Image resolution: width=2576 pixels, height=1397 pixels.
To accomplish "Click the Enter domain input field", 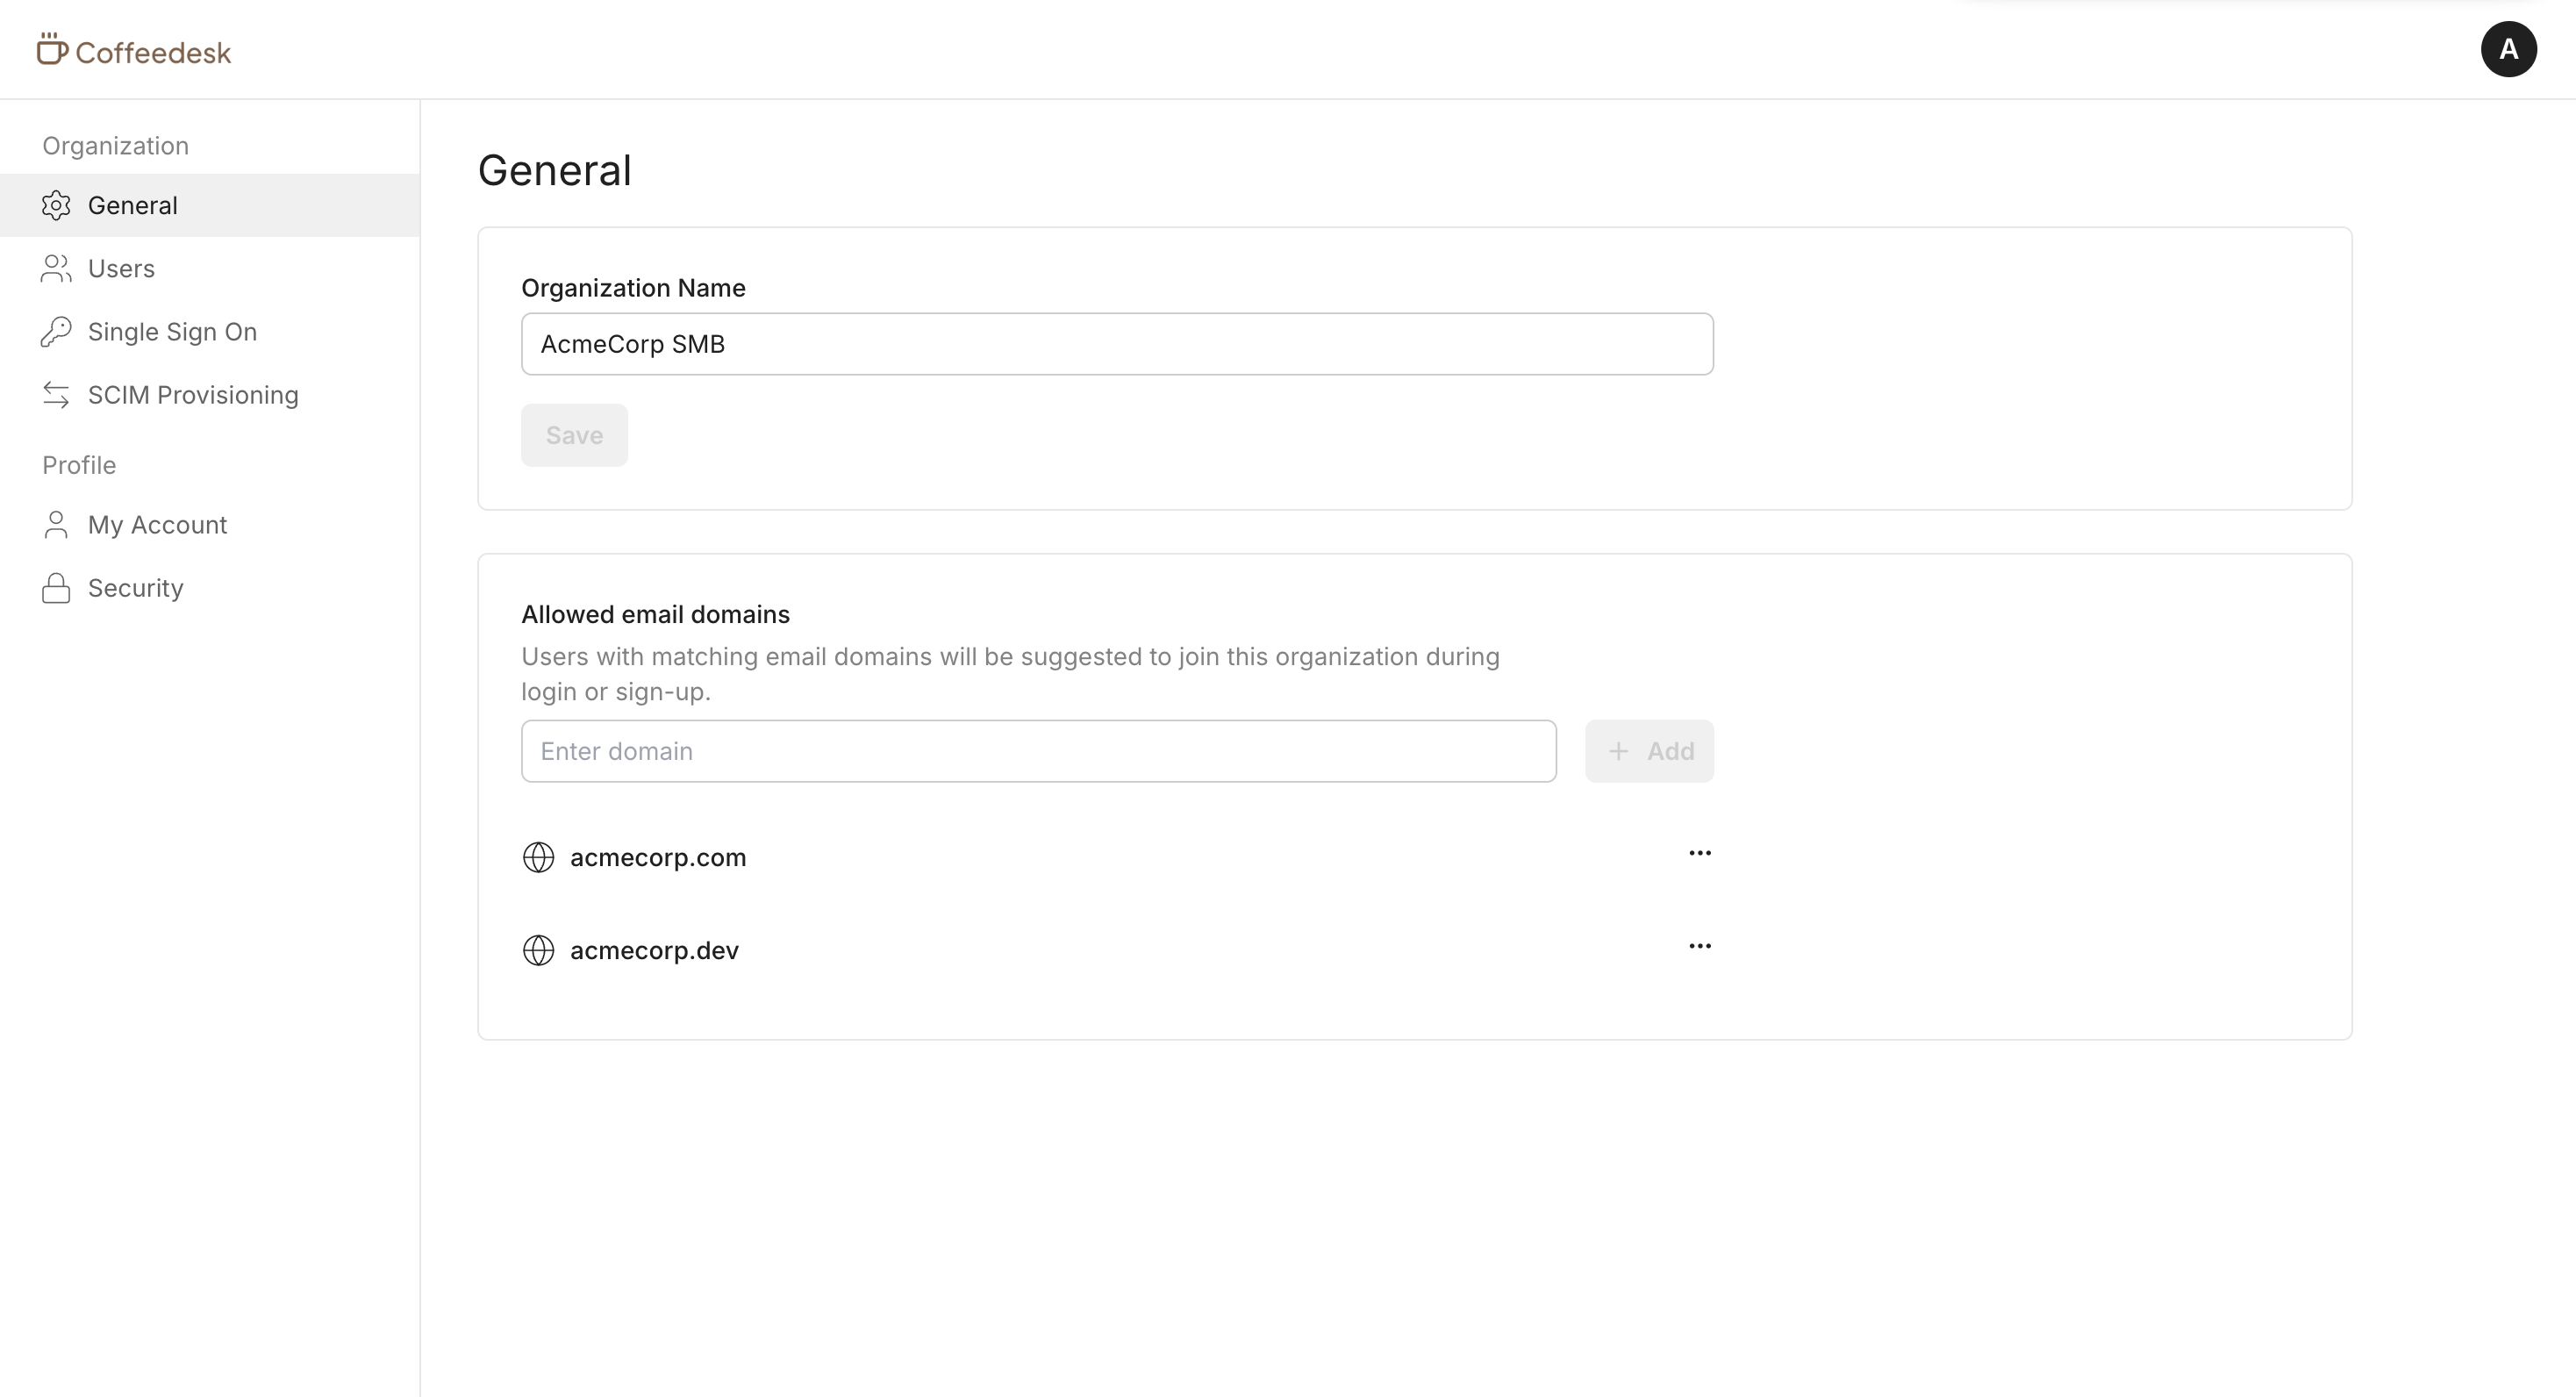I will click(1037, 751).
